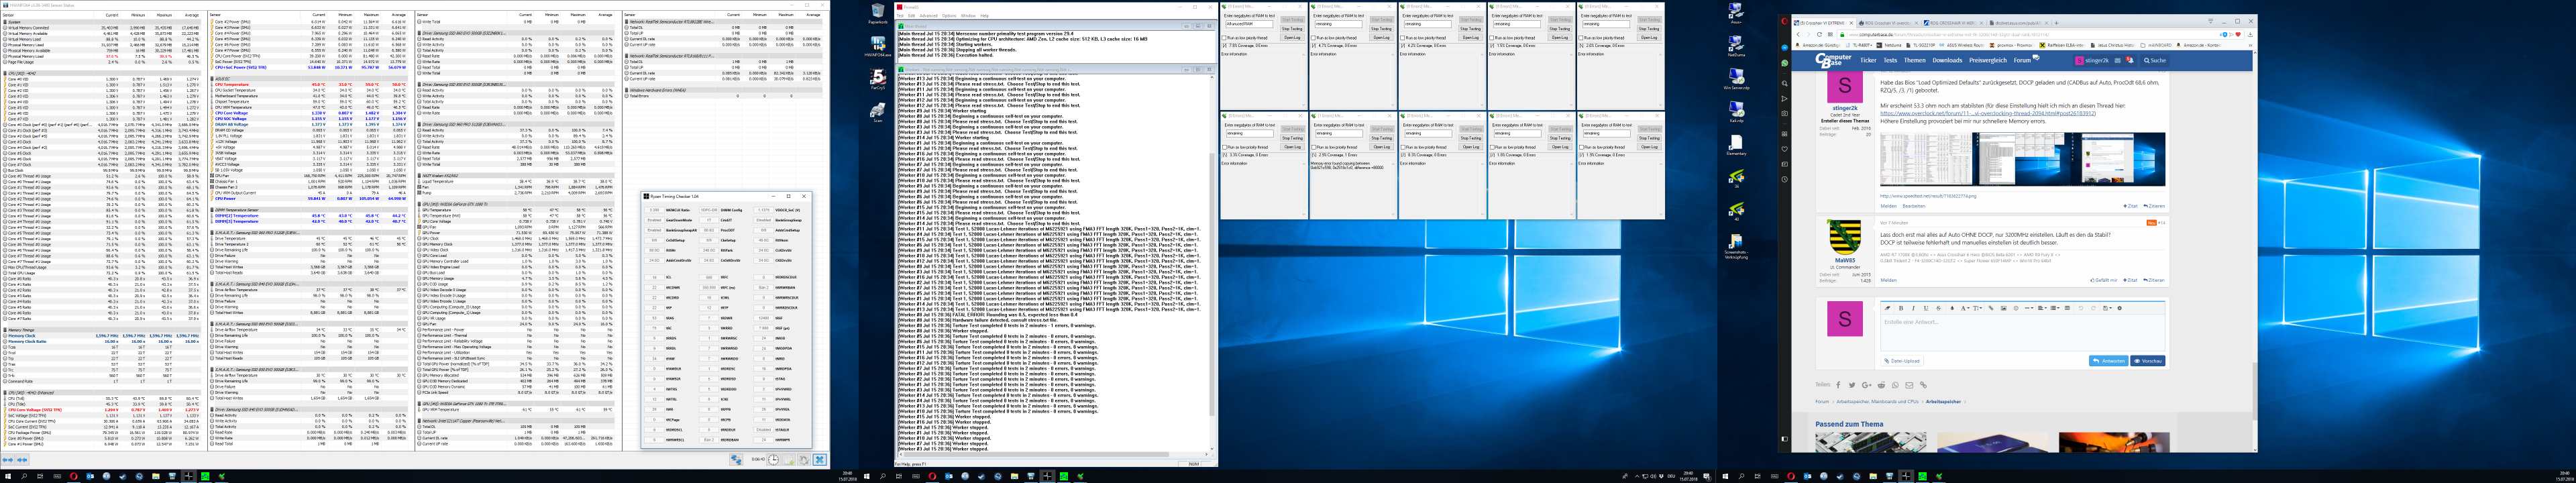
Task: Share the thread on Twitter
Action: tap(1852, 385)
